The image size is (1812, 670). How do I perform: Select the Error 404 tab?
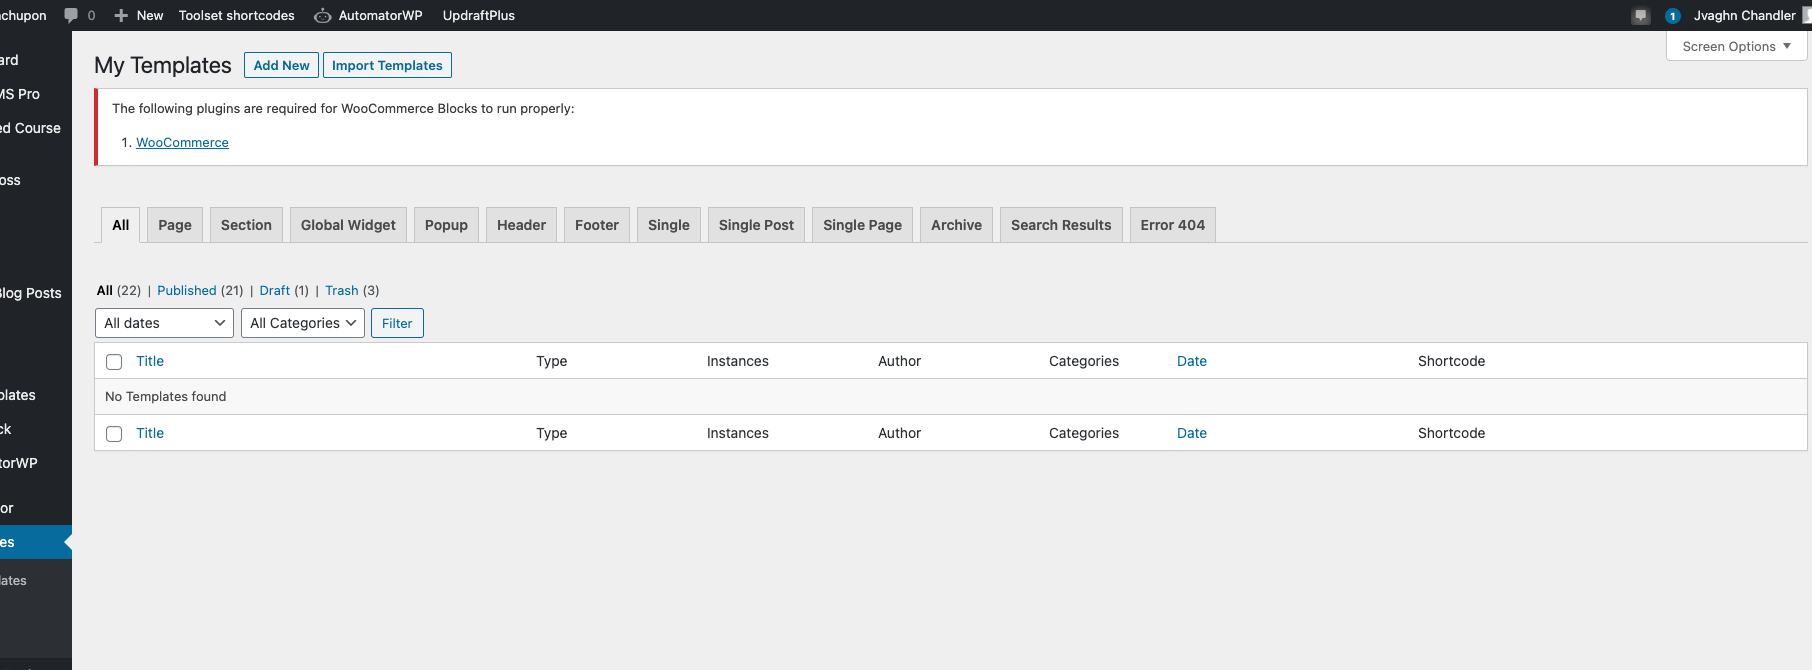1173,225
